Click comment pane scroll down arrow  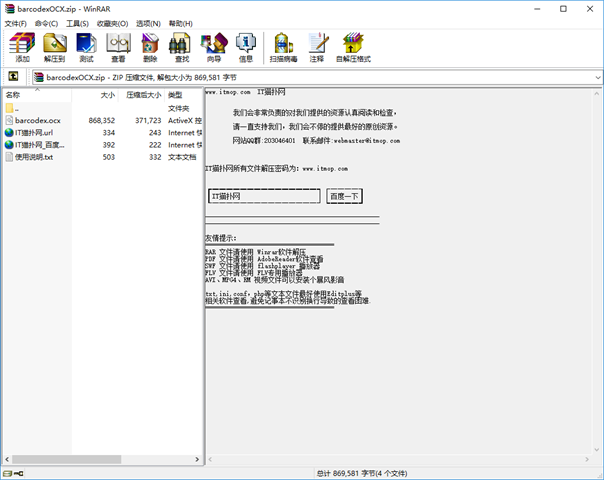(597, 450)
